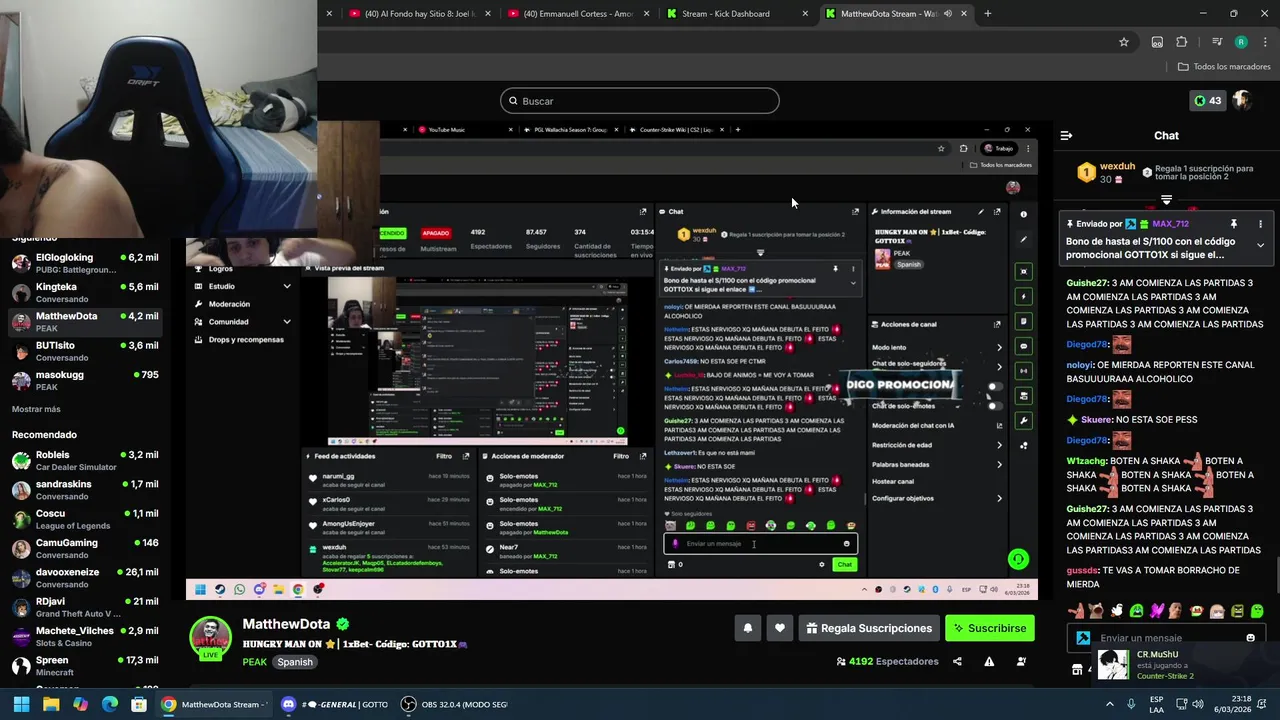Viewport: 1280px width, 720px height.
Task: Open the Windows Start menu
Action: (x=21, y=704)
